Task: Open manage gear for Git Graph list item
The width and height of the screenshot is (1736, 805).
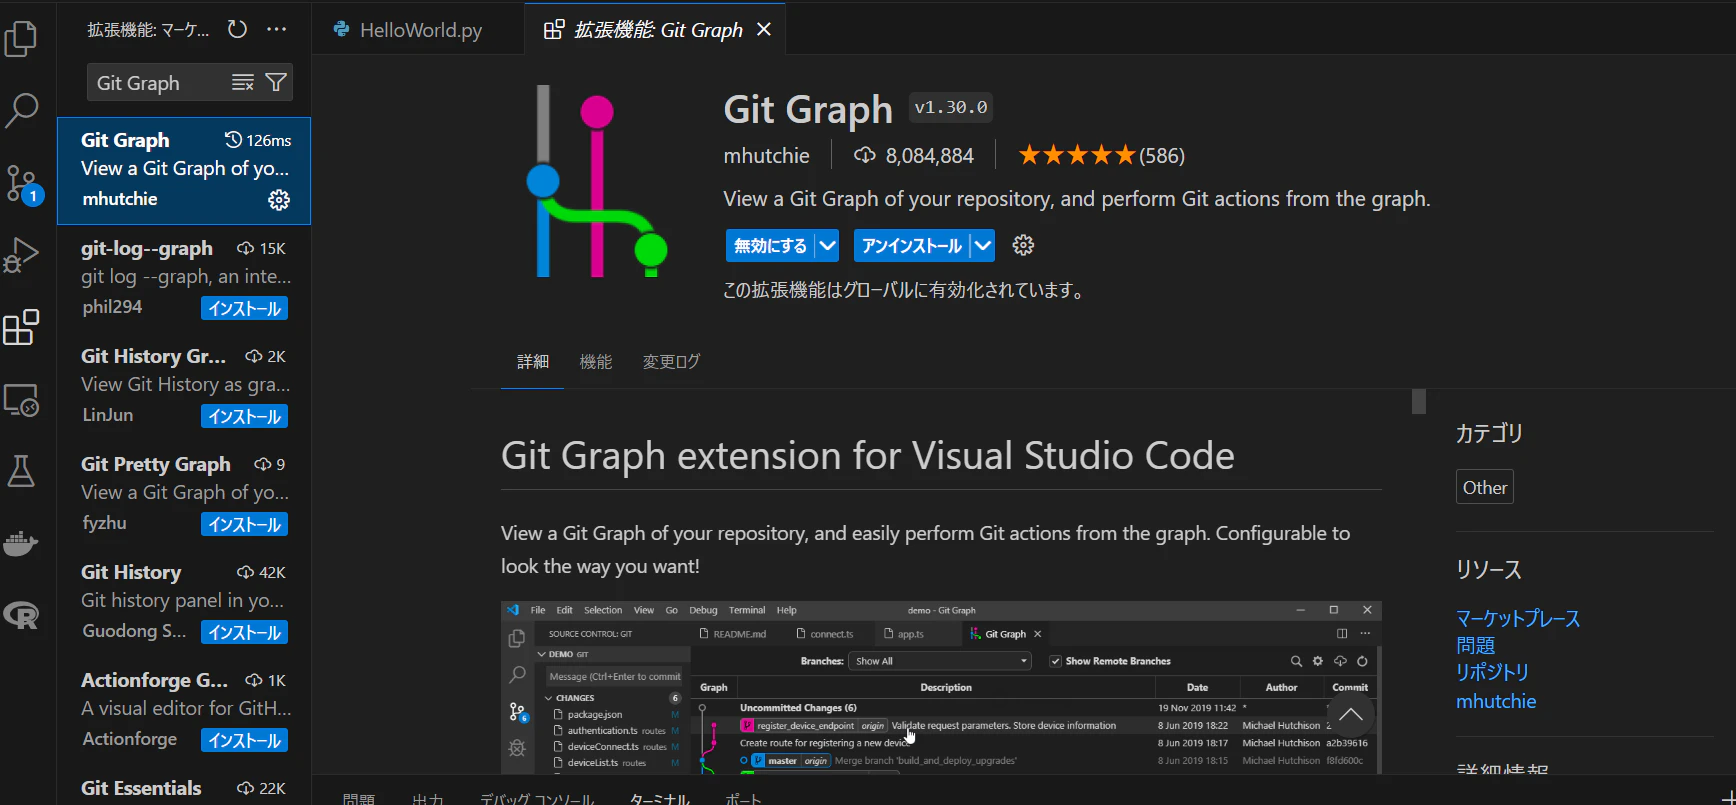Action: pyautogui.click(x=279, y=200)
